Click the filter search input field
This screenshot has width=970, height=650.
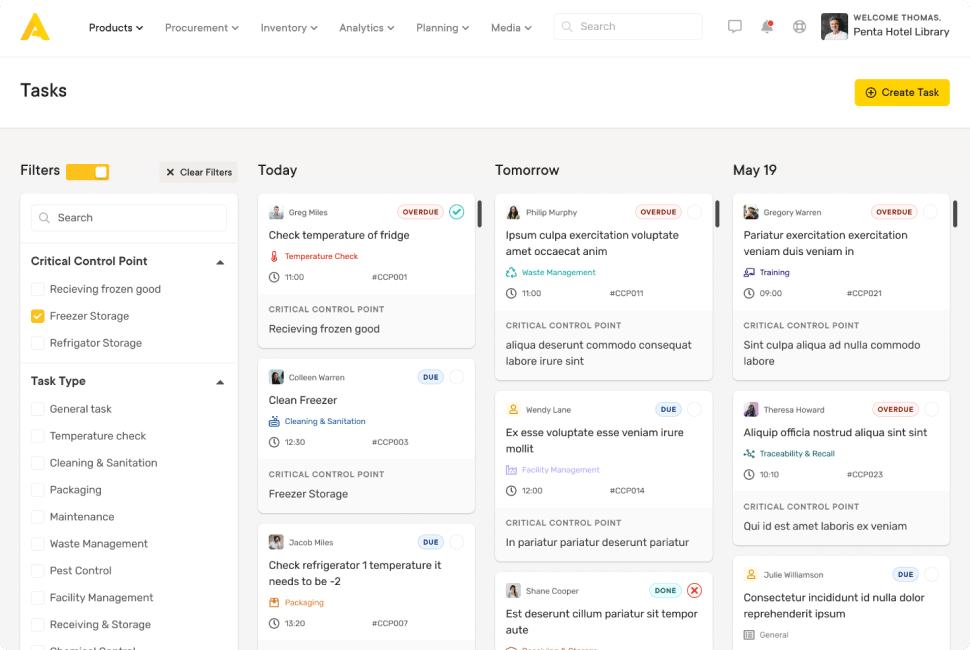[x=129, y=218]
